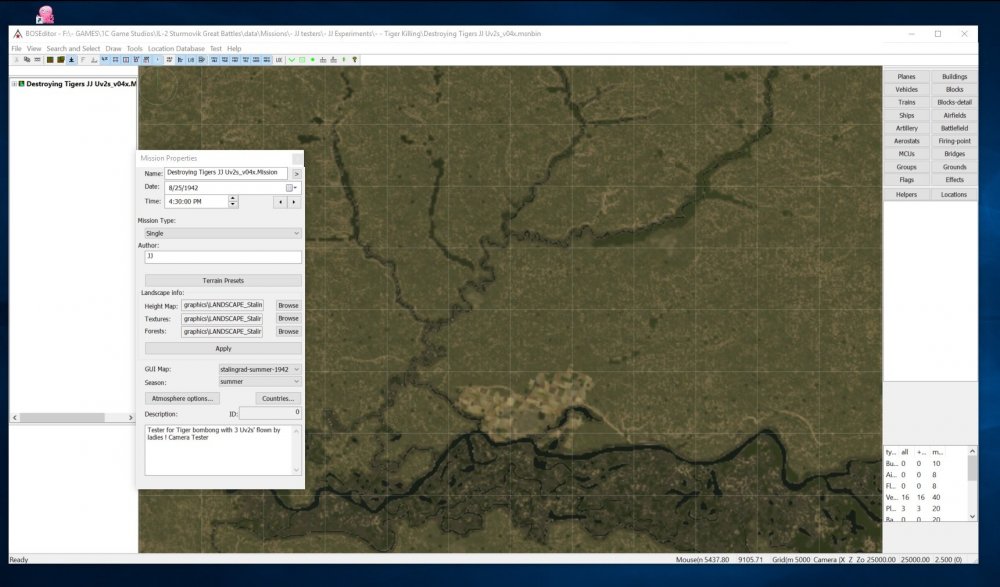Click the '>' button beside the mission Name
1000x587 pixels.
point(296,173)
